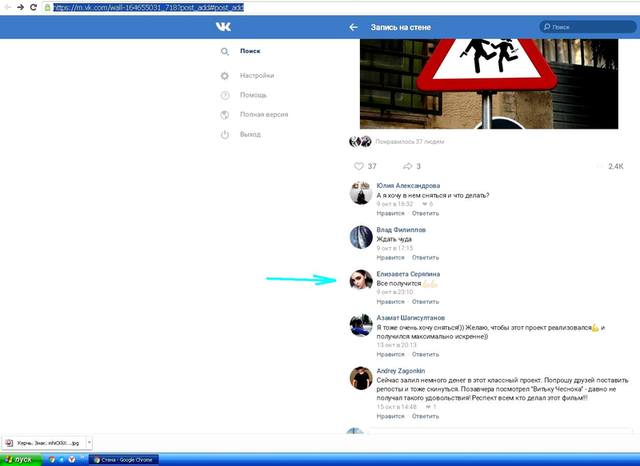
Task: Open Влад Филиппов's avatar
Action: [x=361, y=237]
